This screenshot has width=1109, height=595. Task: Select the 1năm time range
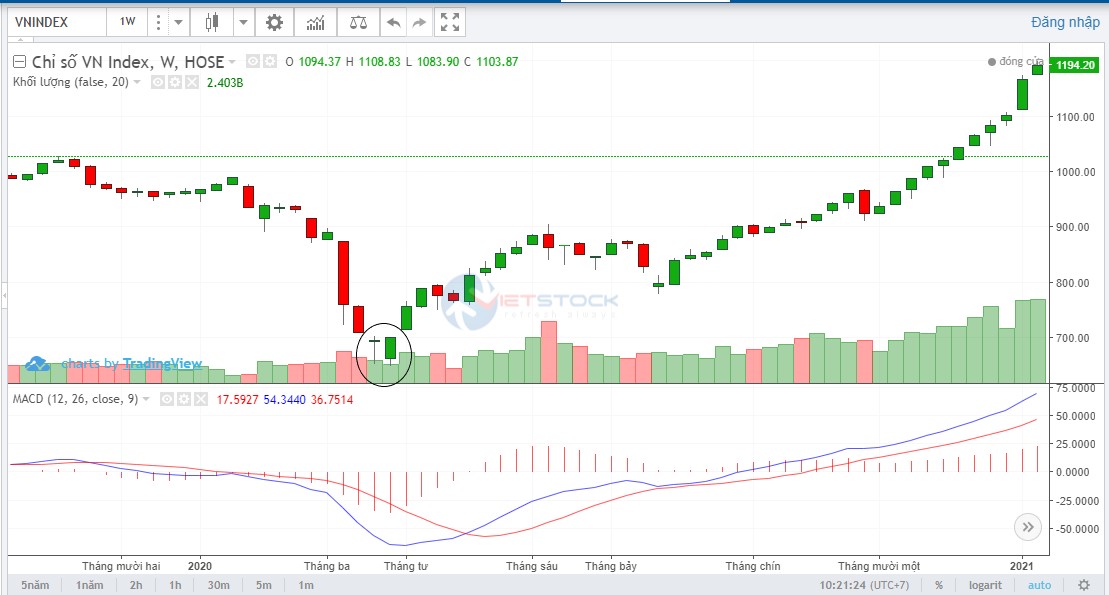tap(90, 585)
